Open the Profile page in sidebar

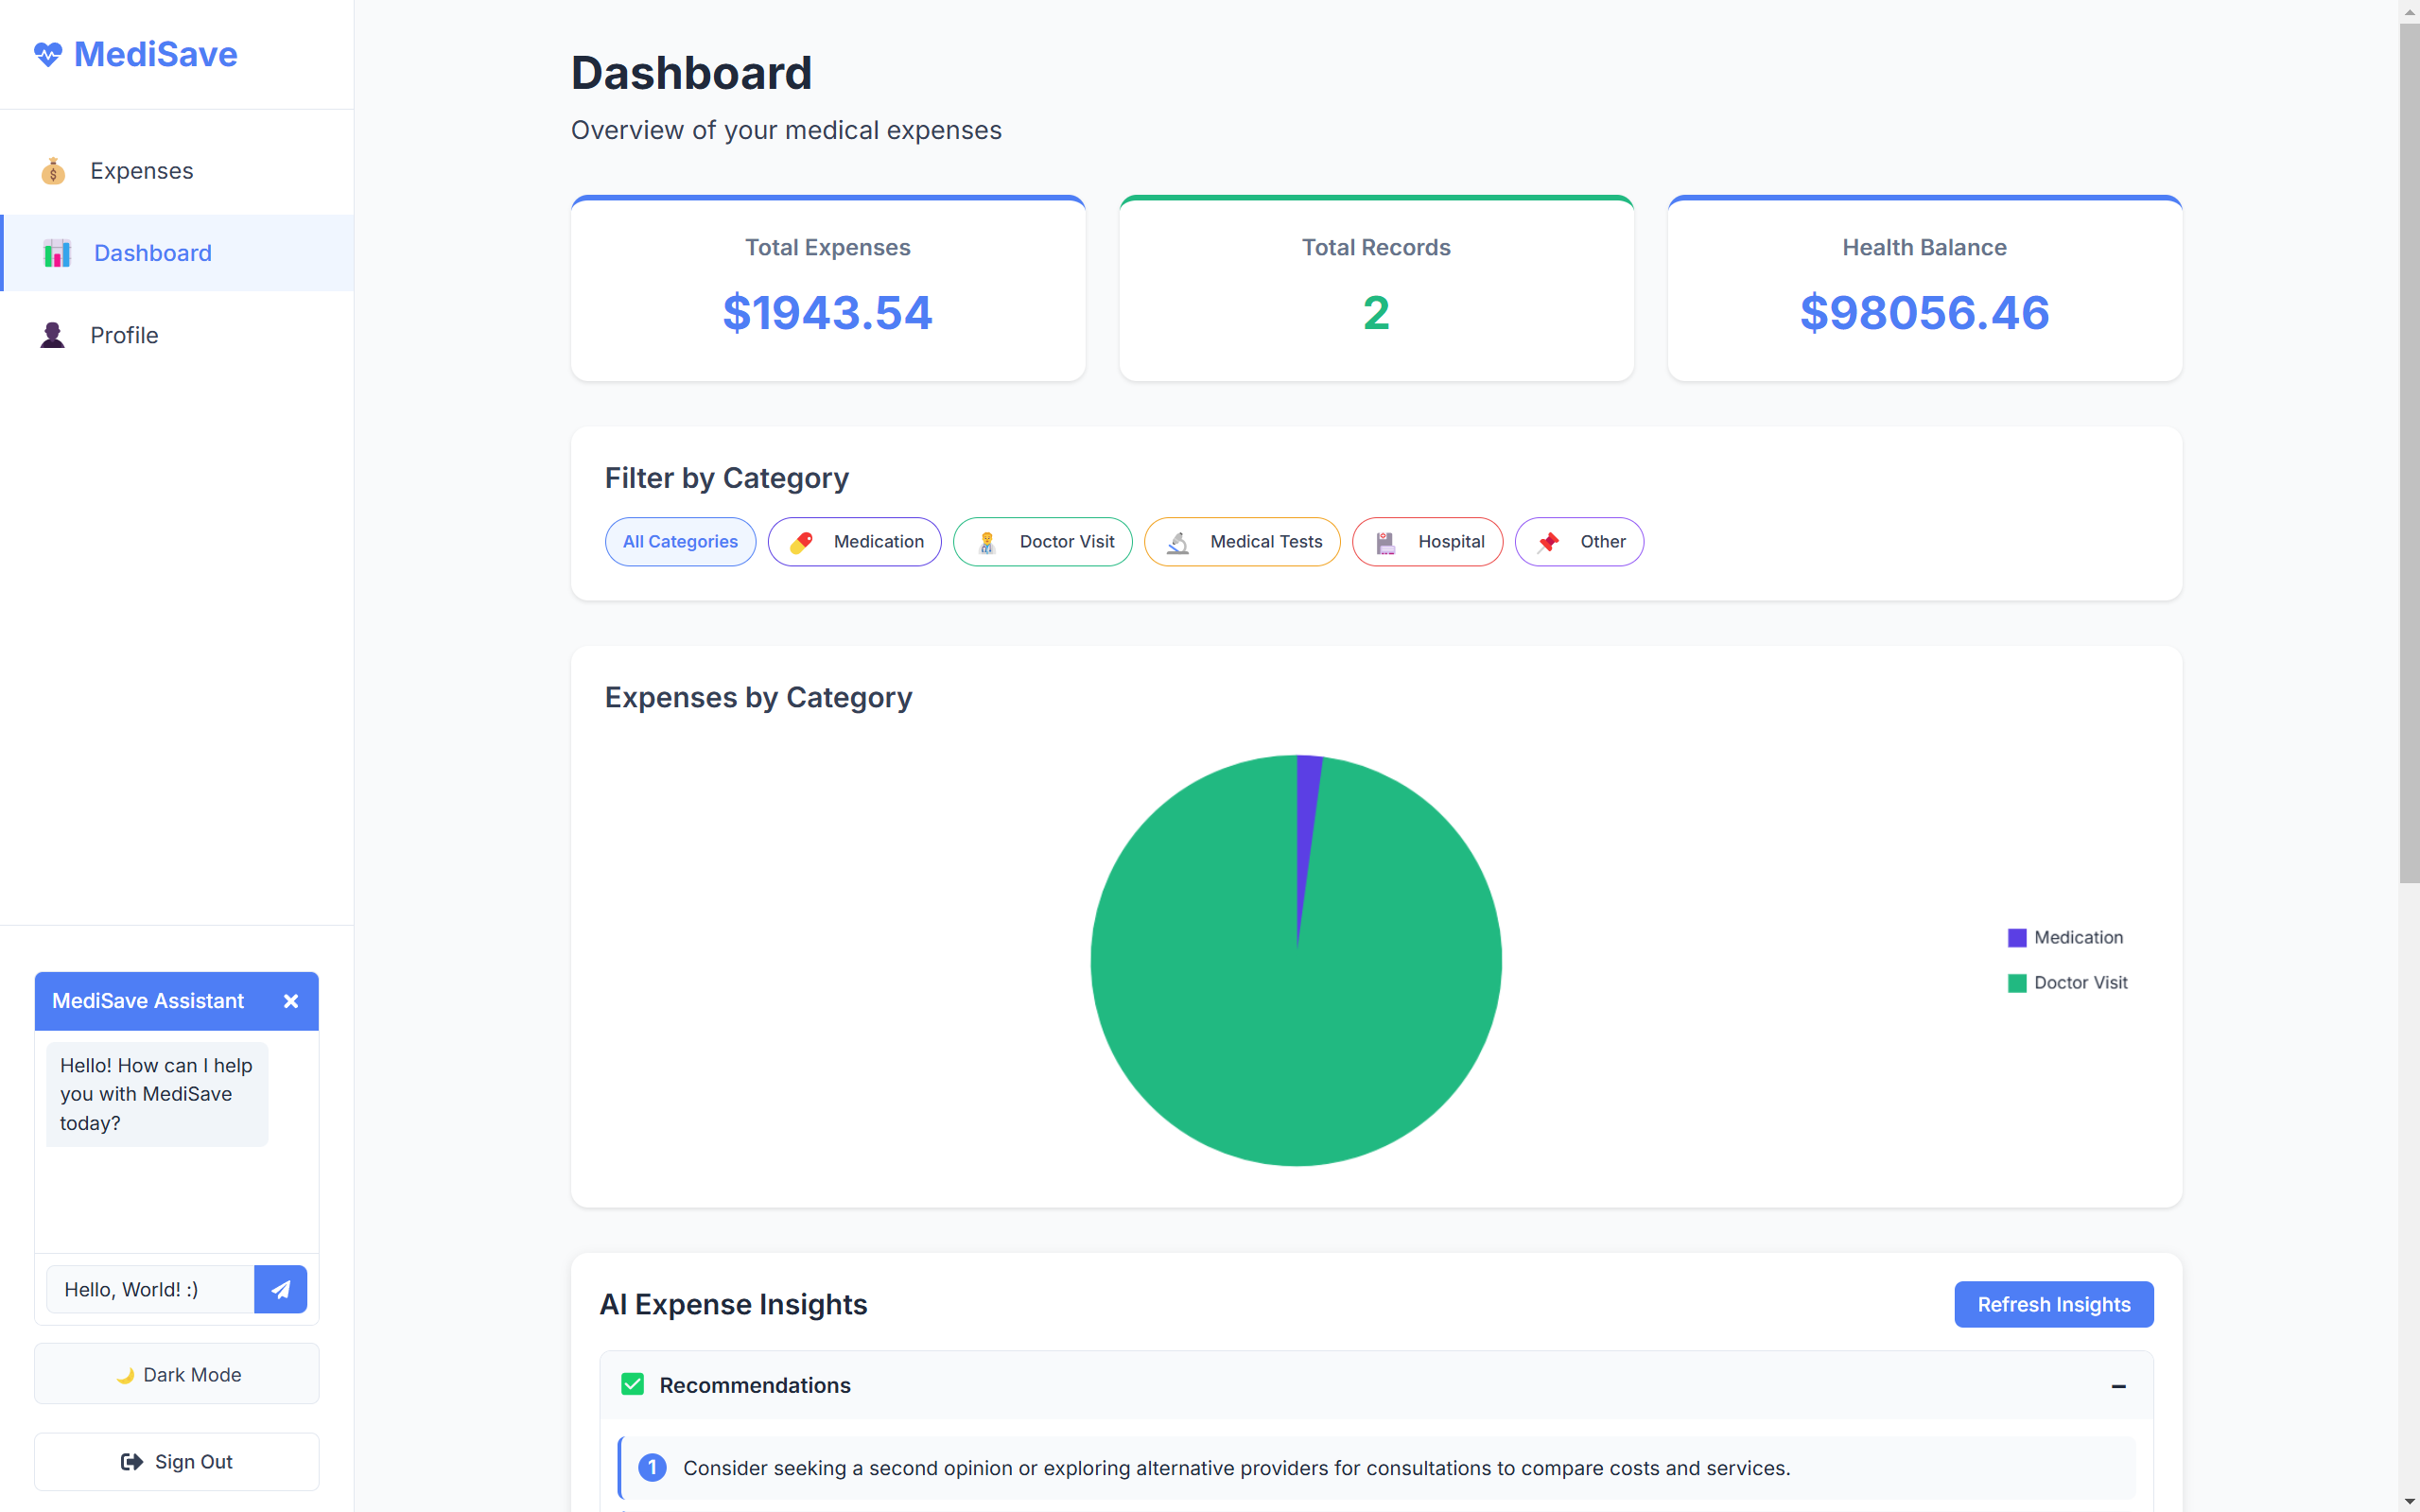[124, 335]
